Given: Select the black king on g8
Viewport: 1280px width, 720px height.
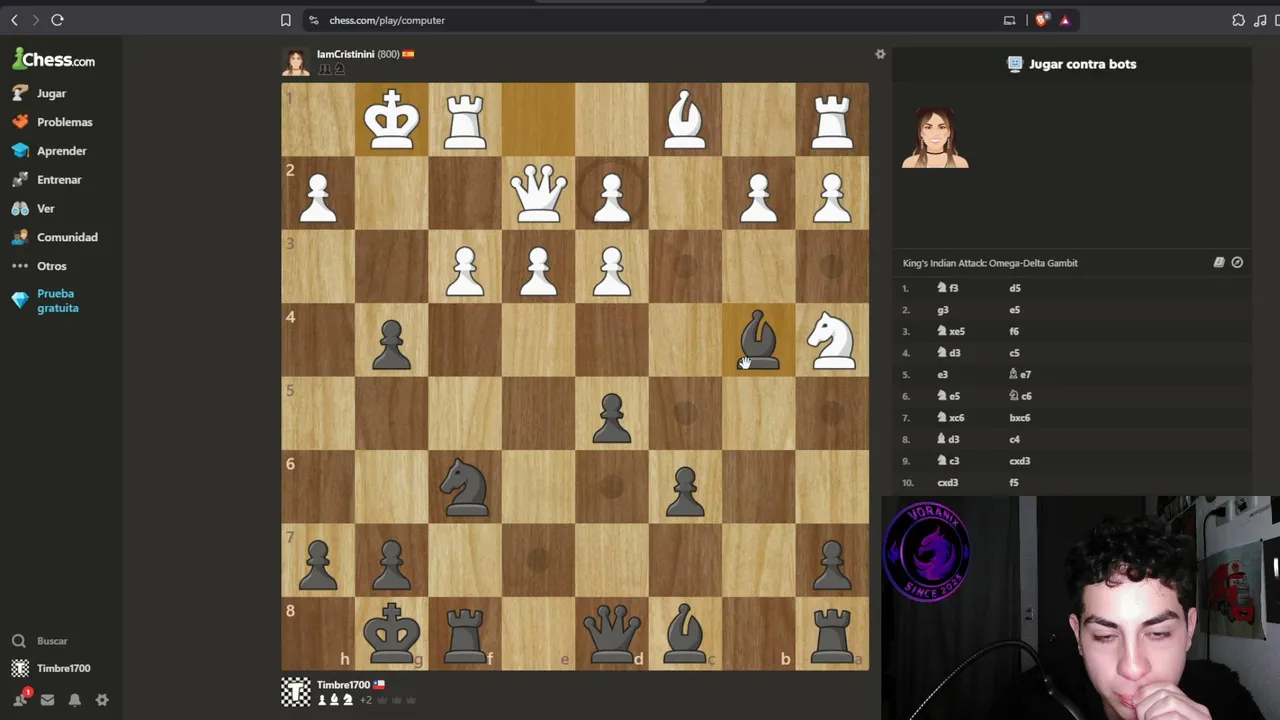Looking at the screenshot, I should click(391, 634).
